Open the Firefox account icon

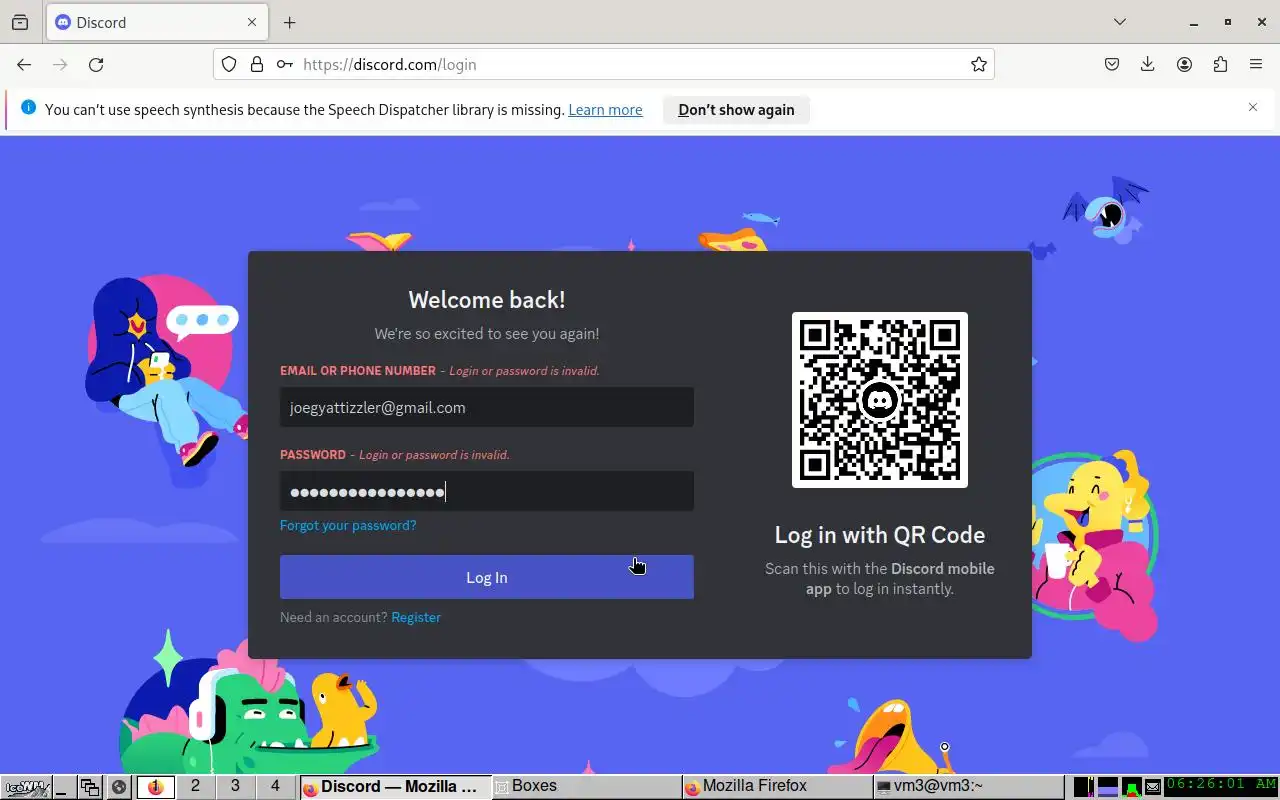click(1184, 64)
